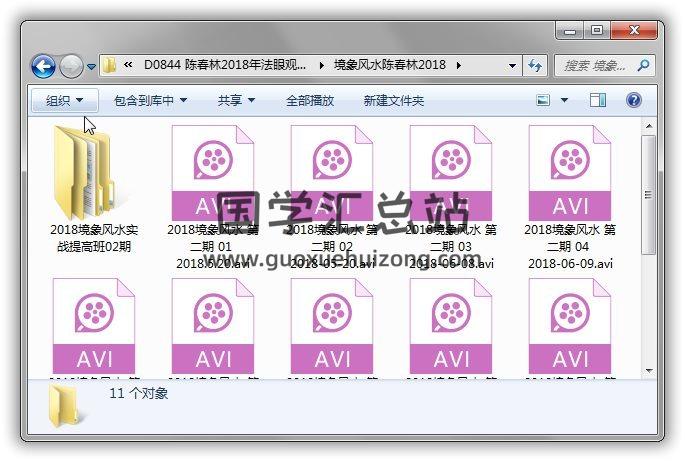Image resolution: width=685 pixels, height=462 pixels.
Task: Expand arrow after D0844 path segment
Action: pos(322,66)
